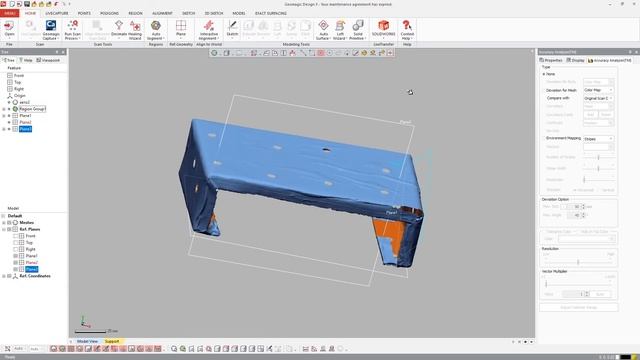Click the Open file icon in the ribbon
This screenshot has height=360, width=640.
click(x=9, y=29)
